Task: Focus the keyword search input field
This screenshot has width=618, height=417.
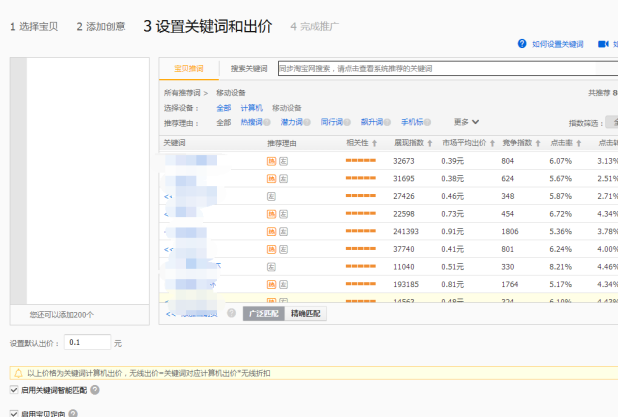Action: click(x=448, y=68)
